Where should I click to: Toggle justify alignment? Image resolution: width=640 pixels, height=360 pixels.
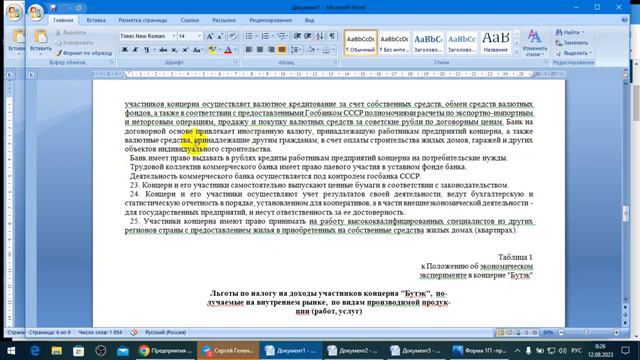(x=282, y=50)
